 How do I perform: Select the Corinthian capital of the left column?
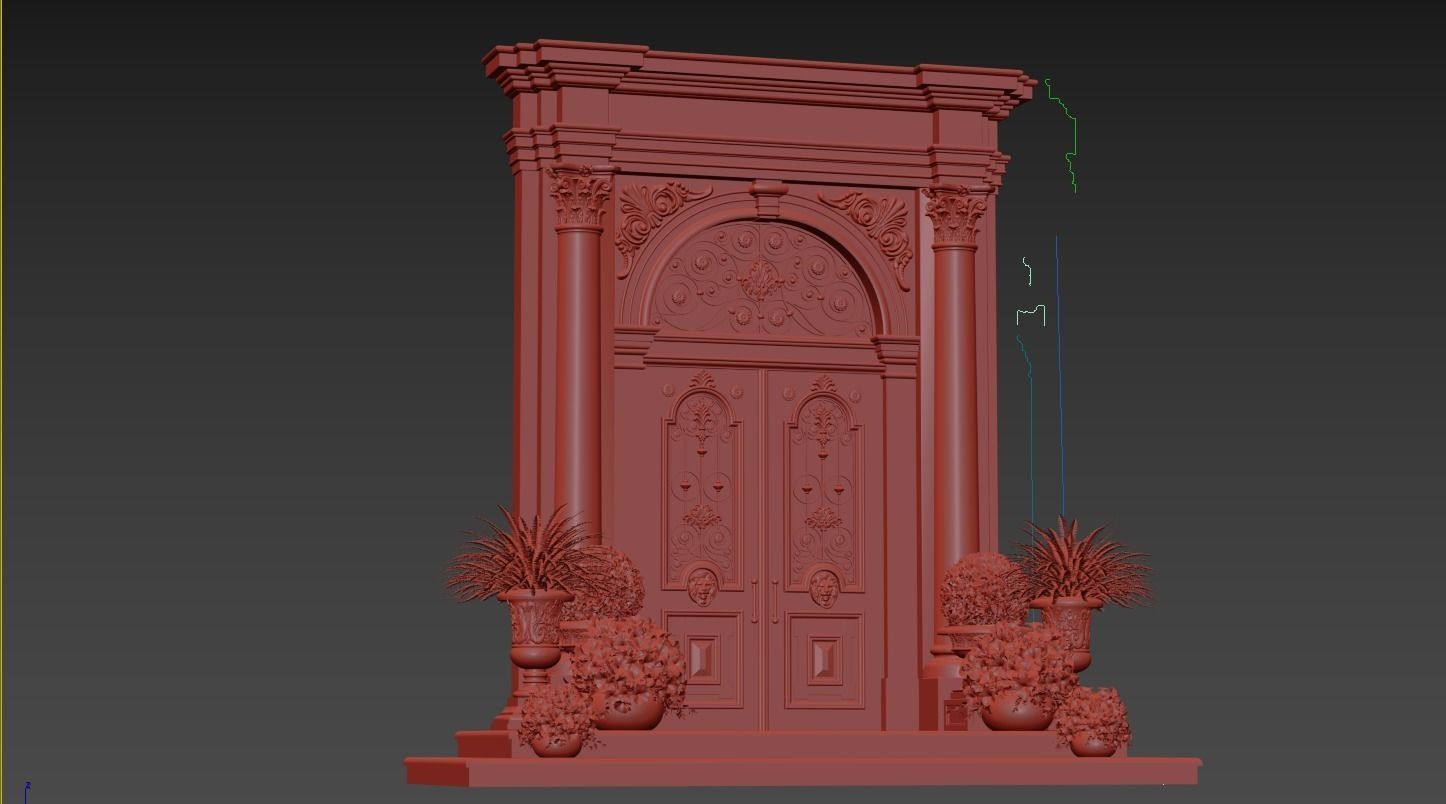[579, 196]
